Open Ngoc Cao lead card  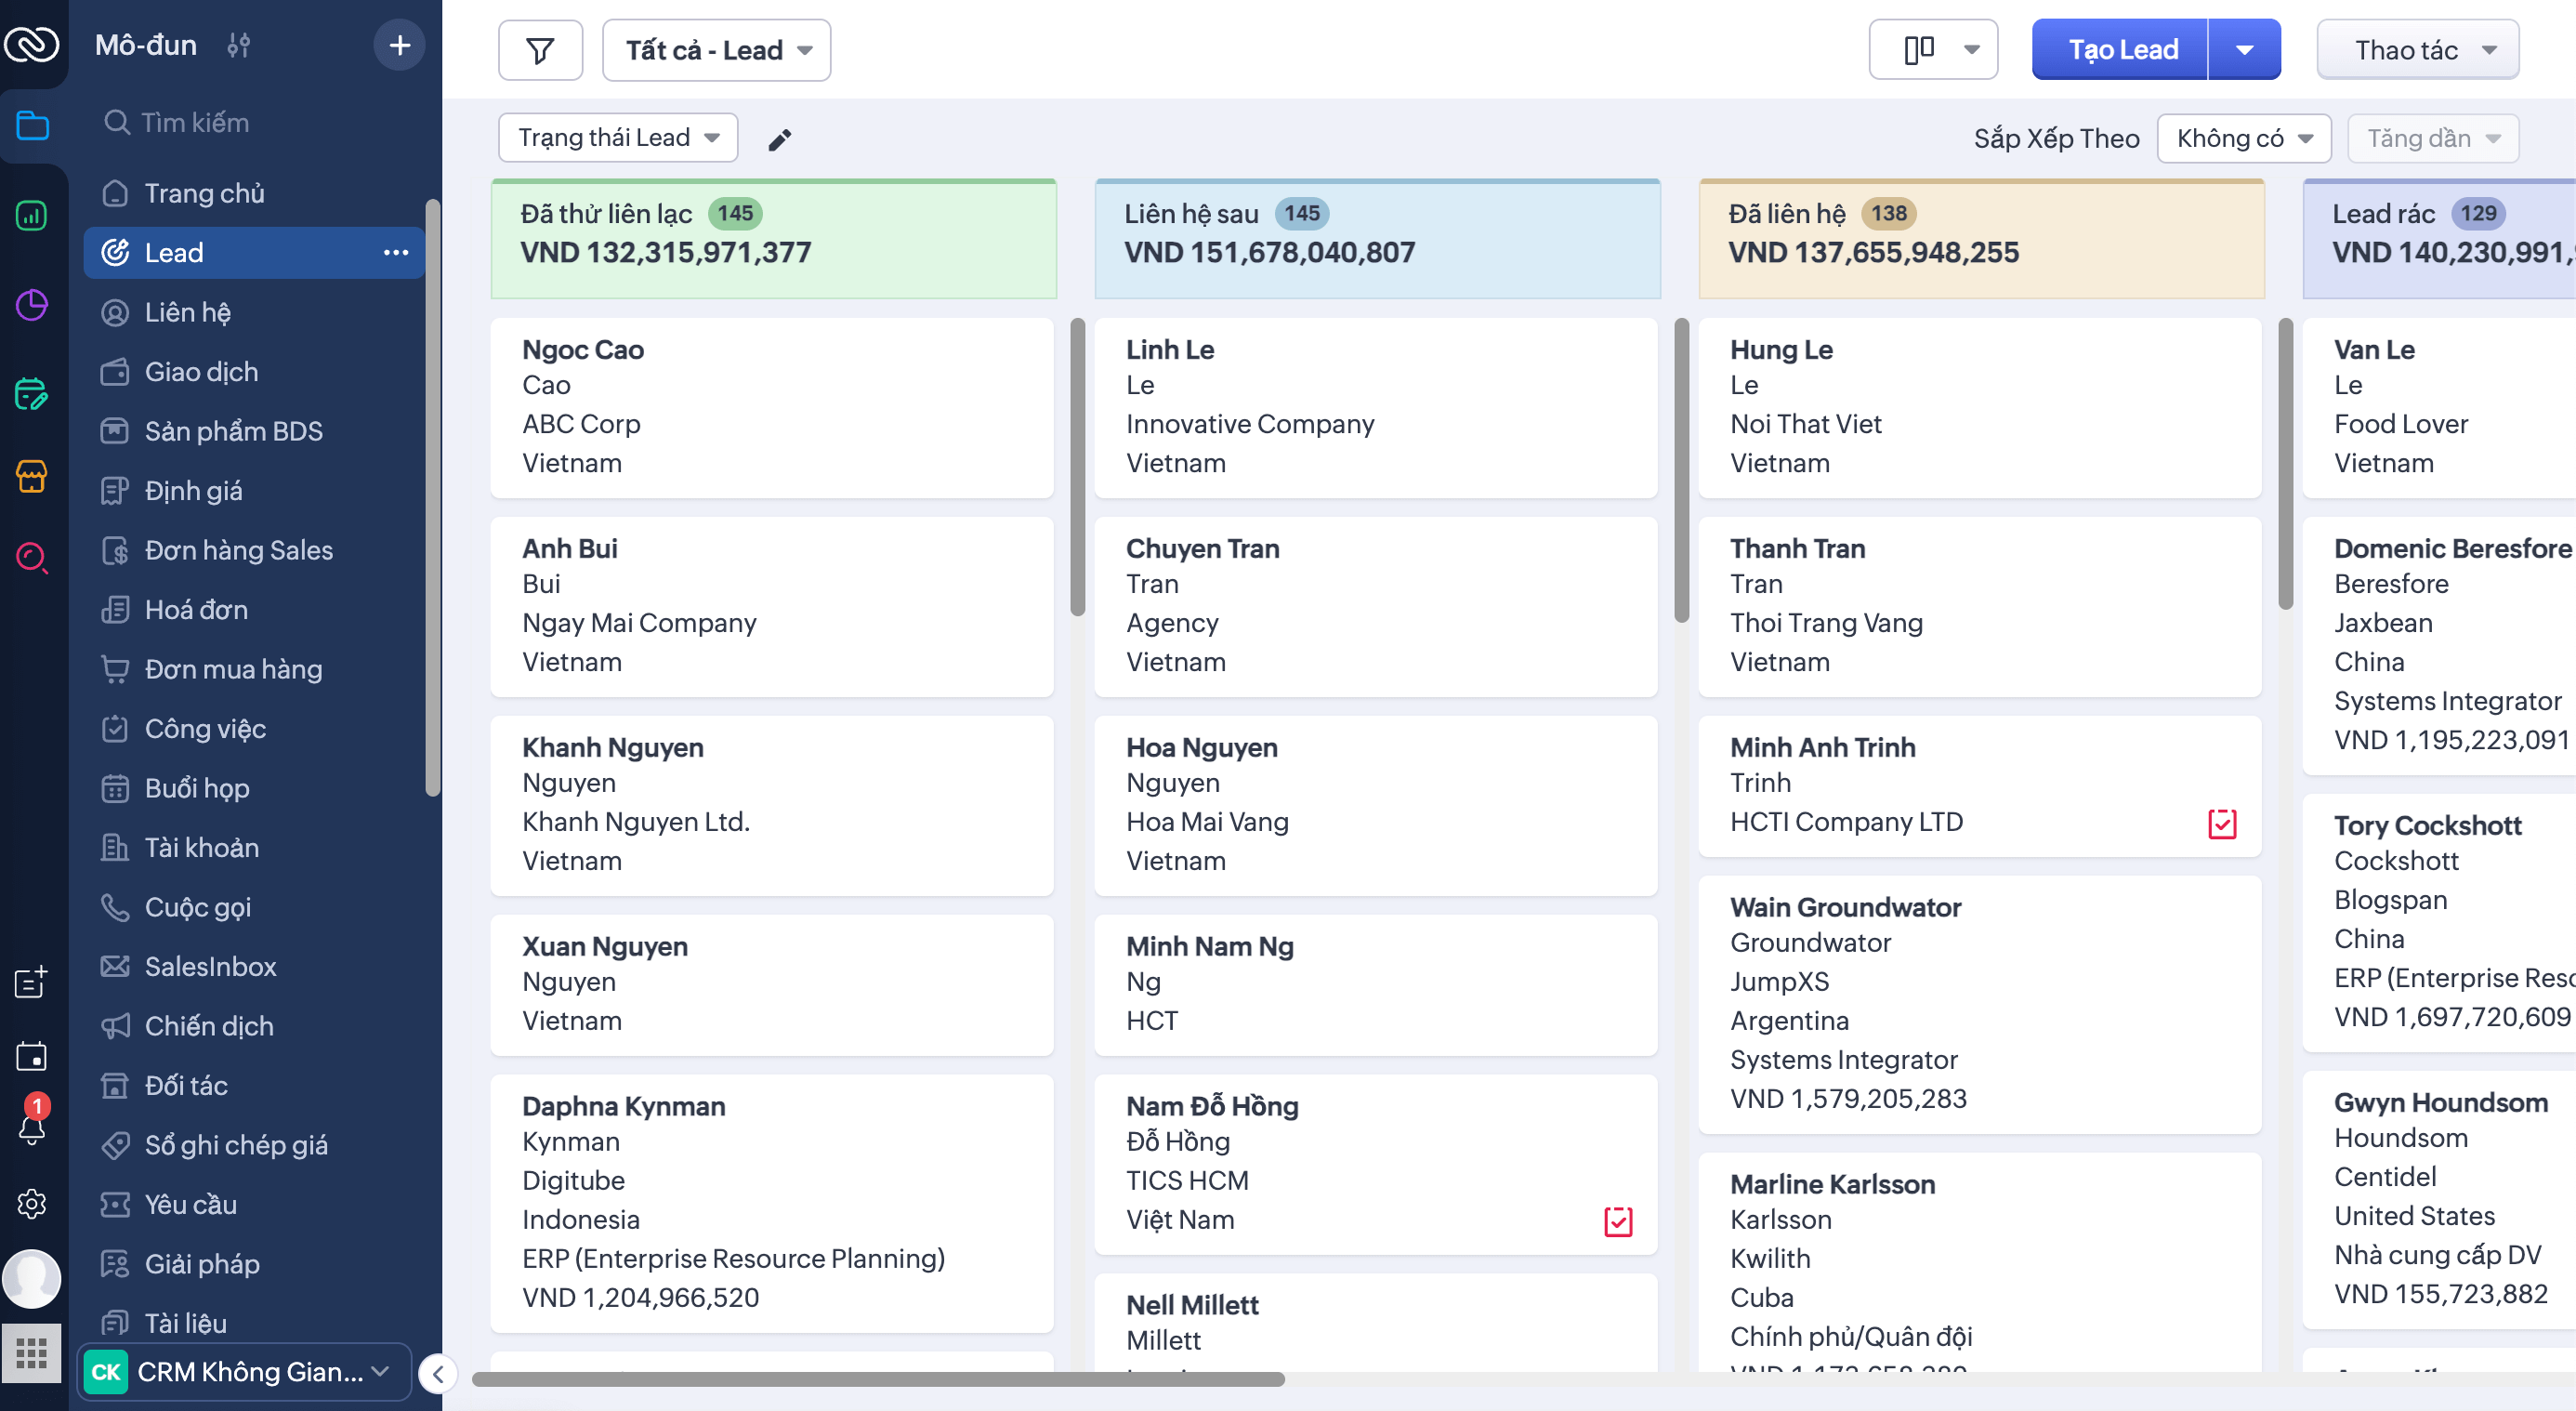(x=772, y=408)
